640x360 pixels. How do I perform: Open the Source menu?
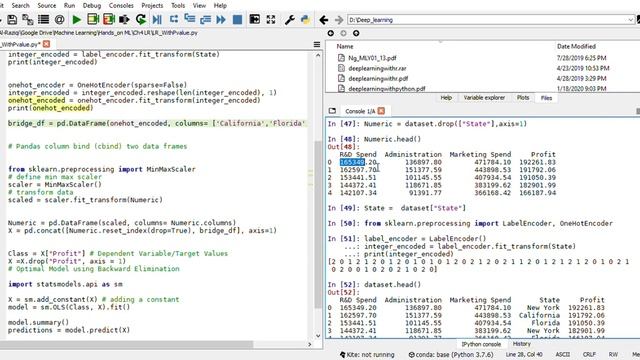pyautogui.click(x=47, y=5)
